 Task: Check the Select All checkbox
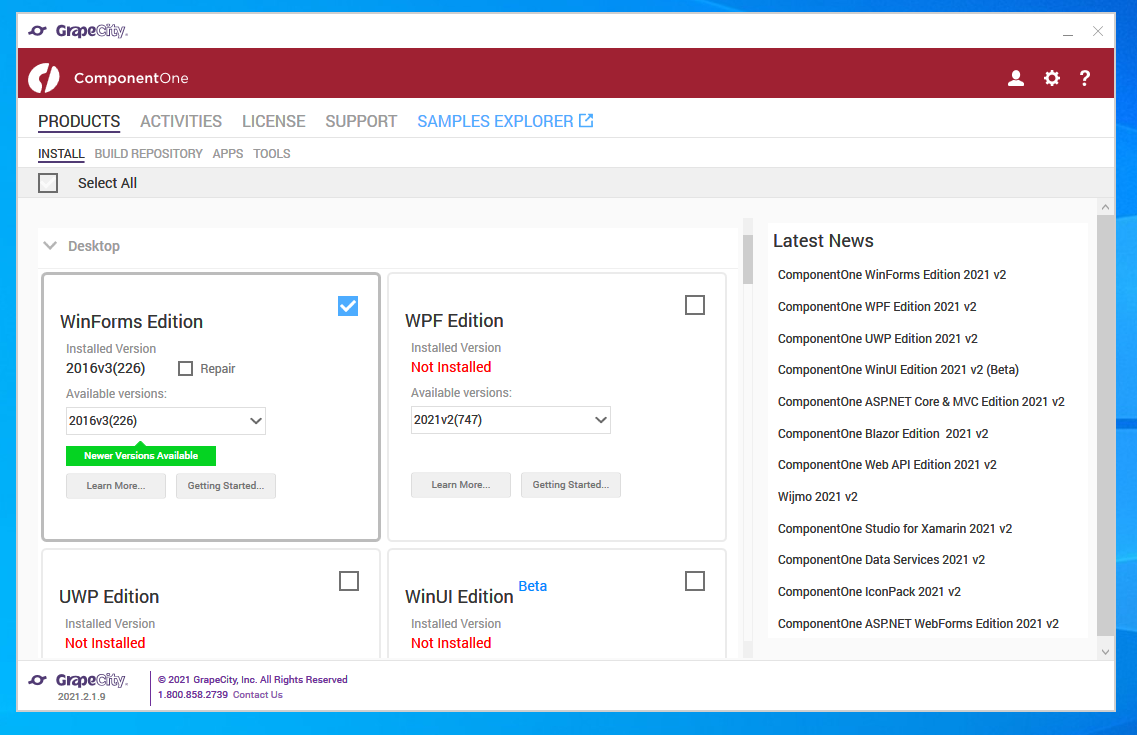(48, 183)
